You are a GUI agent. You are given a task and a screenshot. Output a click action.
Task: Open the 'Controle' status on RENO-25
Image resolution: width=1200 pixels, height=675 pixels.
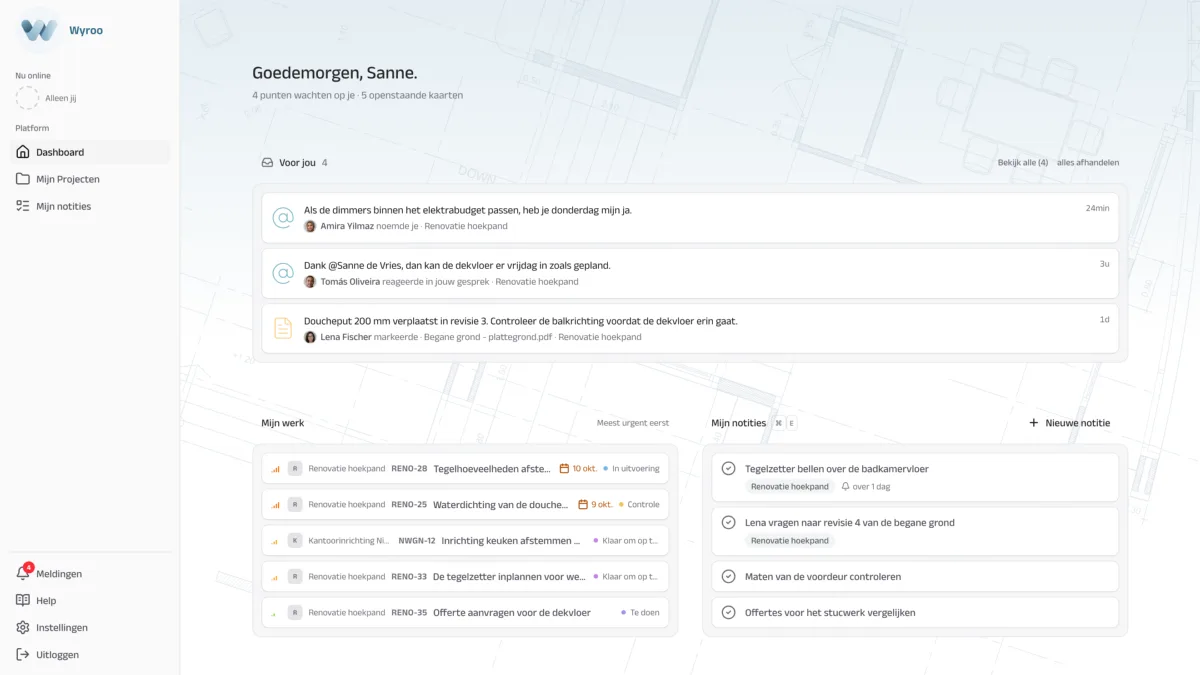tap(639, 505)
